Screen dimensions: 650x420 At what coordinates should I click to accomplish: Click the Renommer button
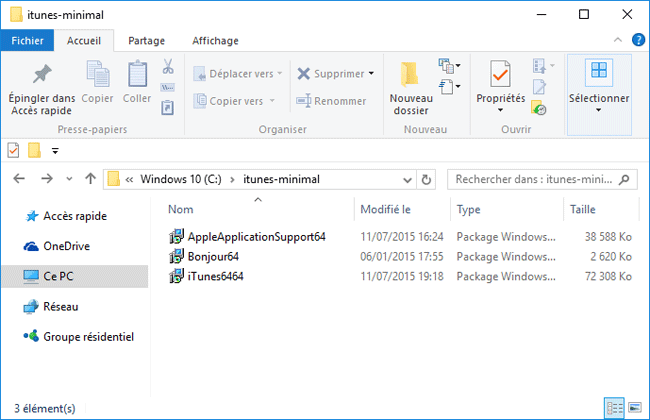[x=331, y=101]
